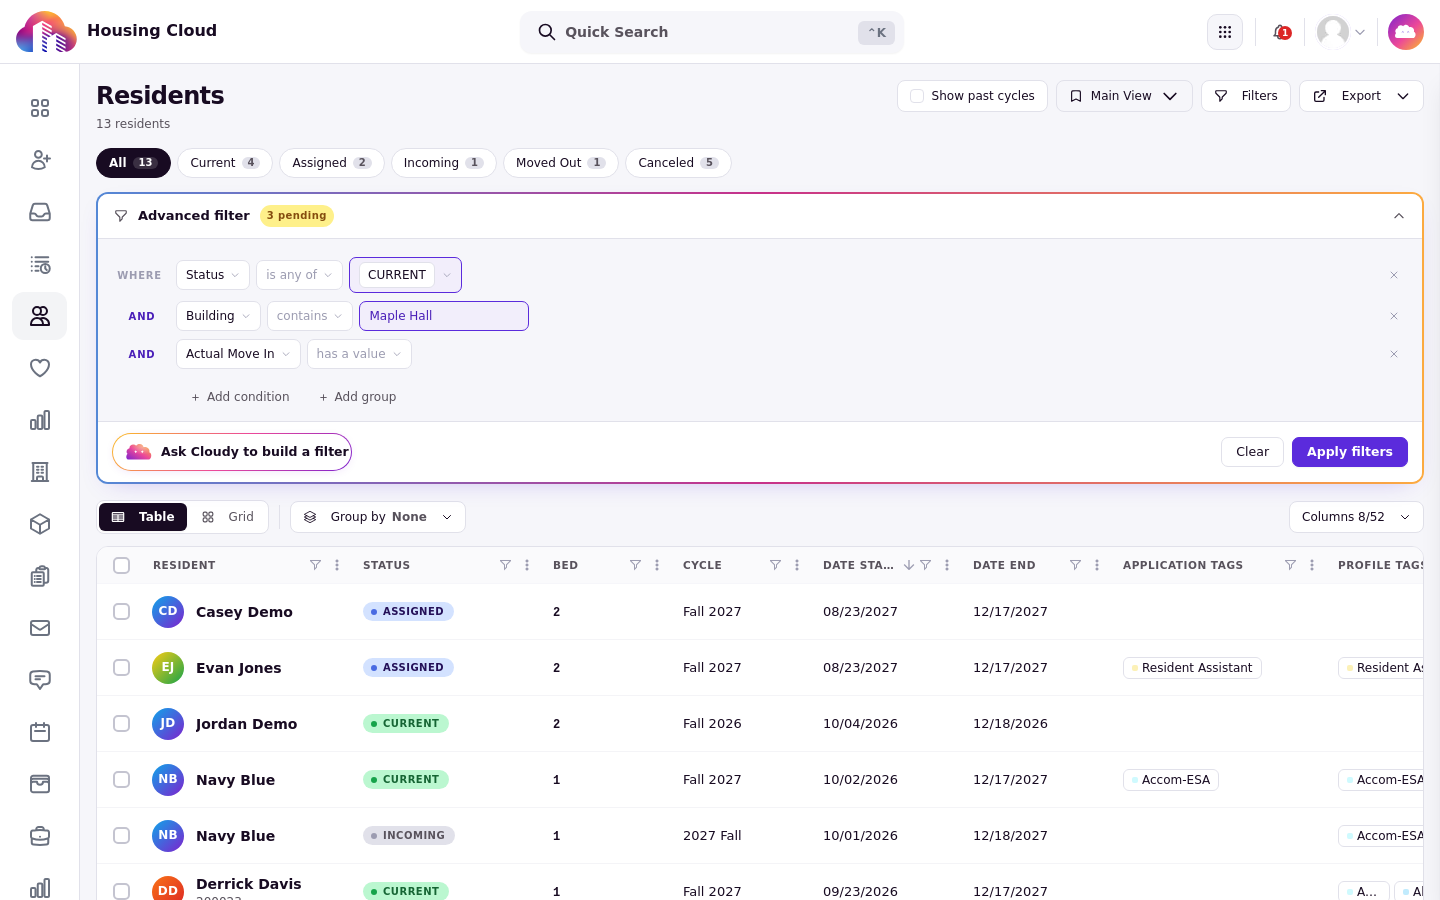The height and width of the screenshot is (900, 1440).
Task: Open the Export dropdown
Action: [x=1361, y=96]
